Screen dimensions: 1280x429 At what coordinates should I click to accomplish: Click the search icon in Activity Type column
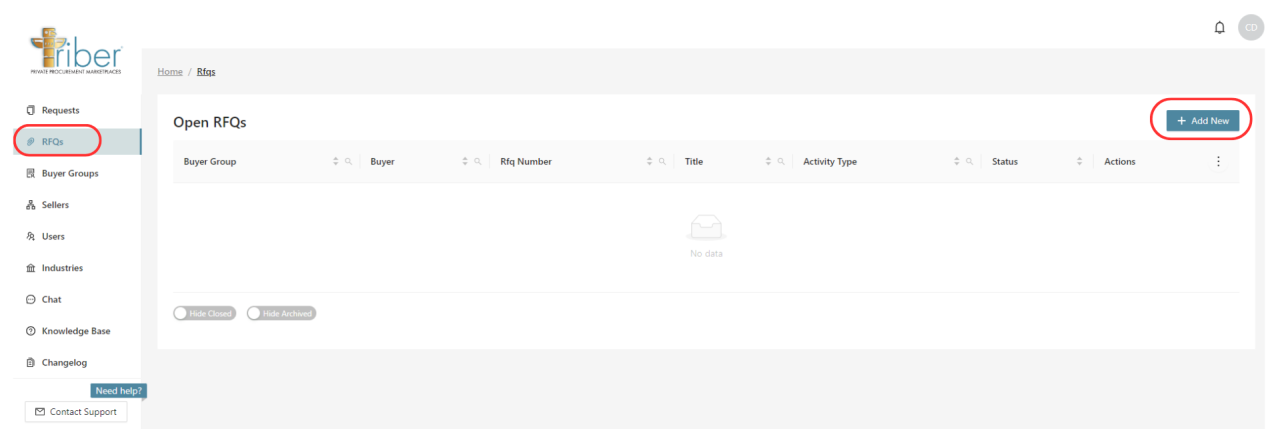pyautogui.click(x=969, y=162)
